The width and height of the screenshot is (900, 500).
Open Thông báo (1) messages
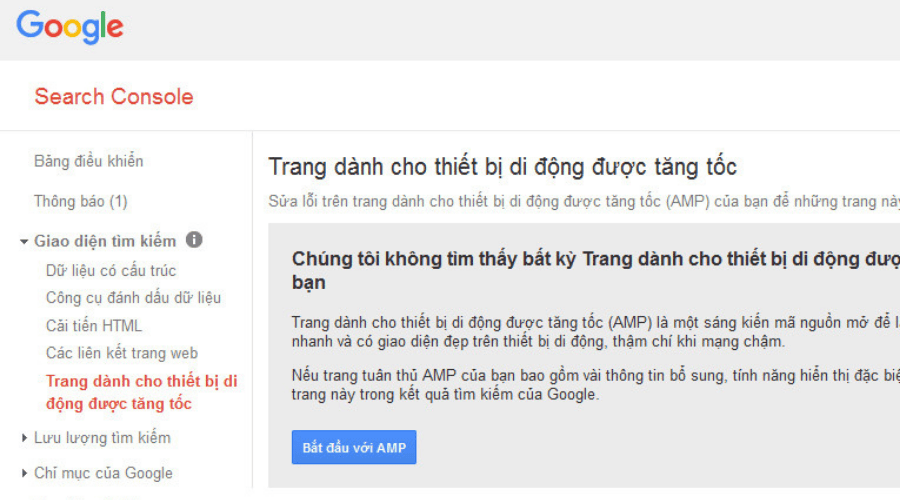click(80, 201)
